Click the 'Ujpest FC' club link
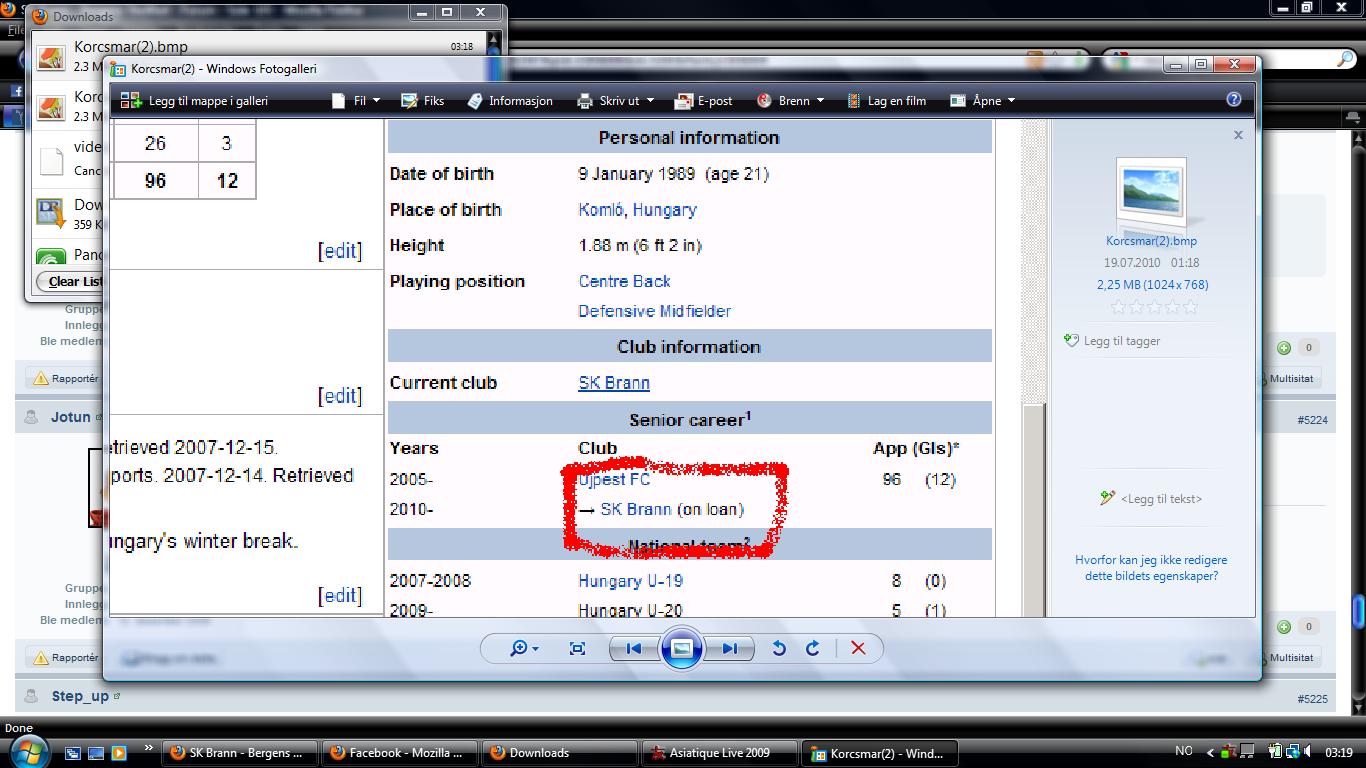 [x=614, y=480]
